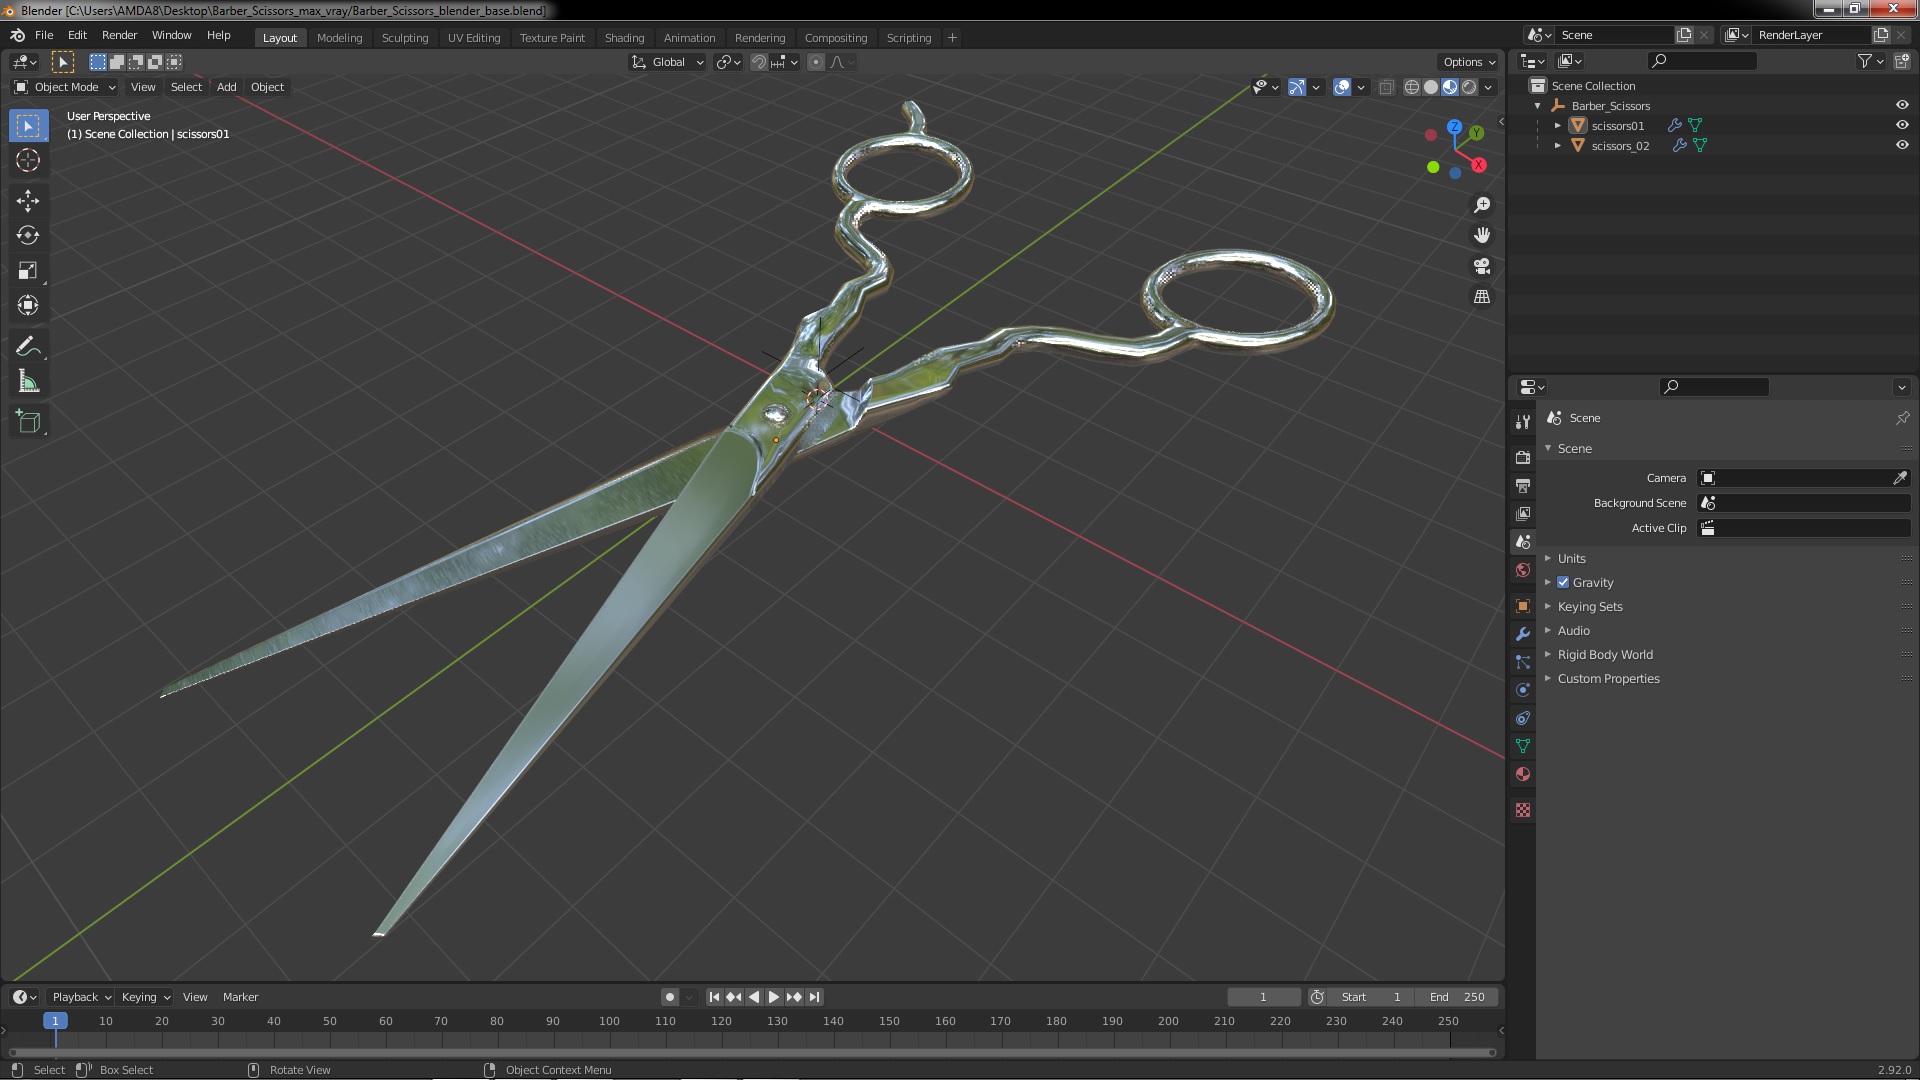1920x1080 pixels.
Task: Toggle the camera view button
Action: pos(1482,266)
